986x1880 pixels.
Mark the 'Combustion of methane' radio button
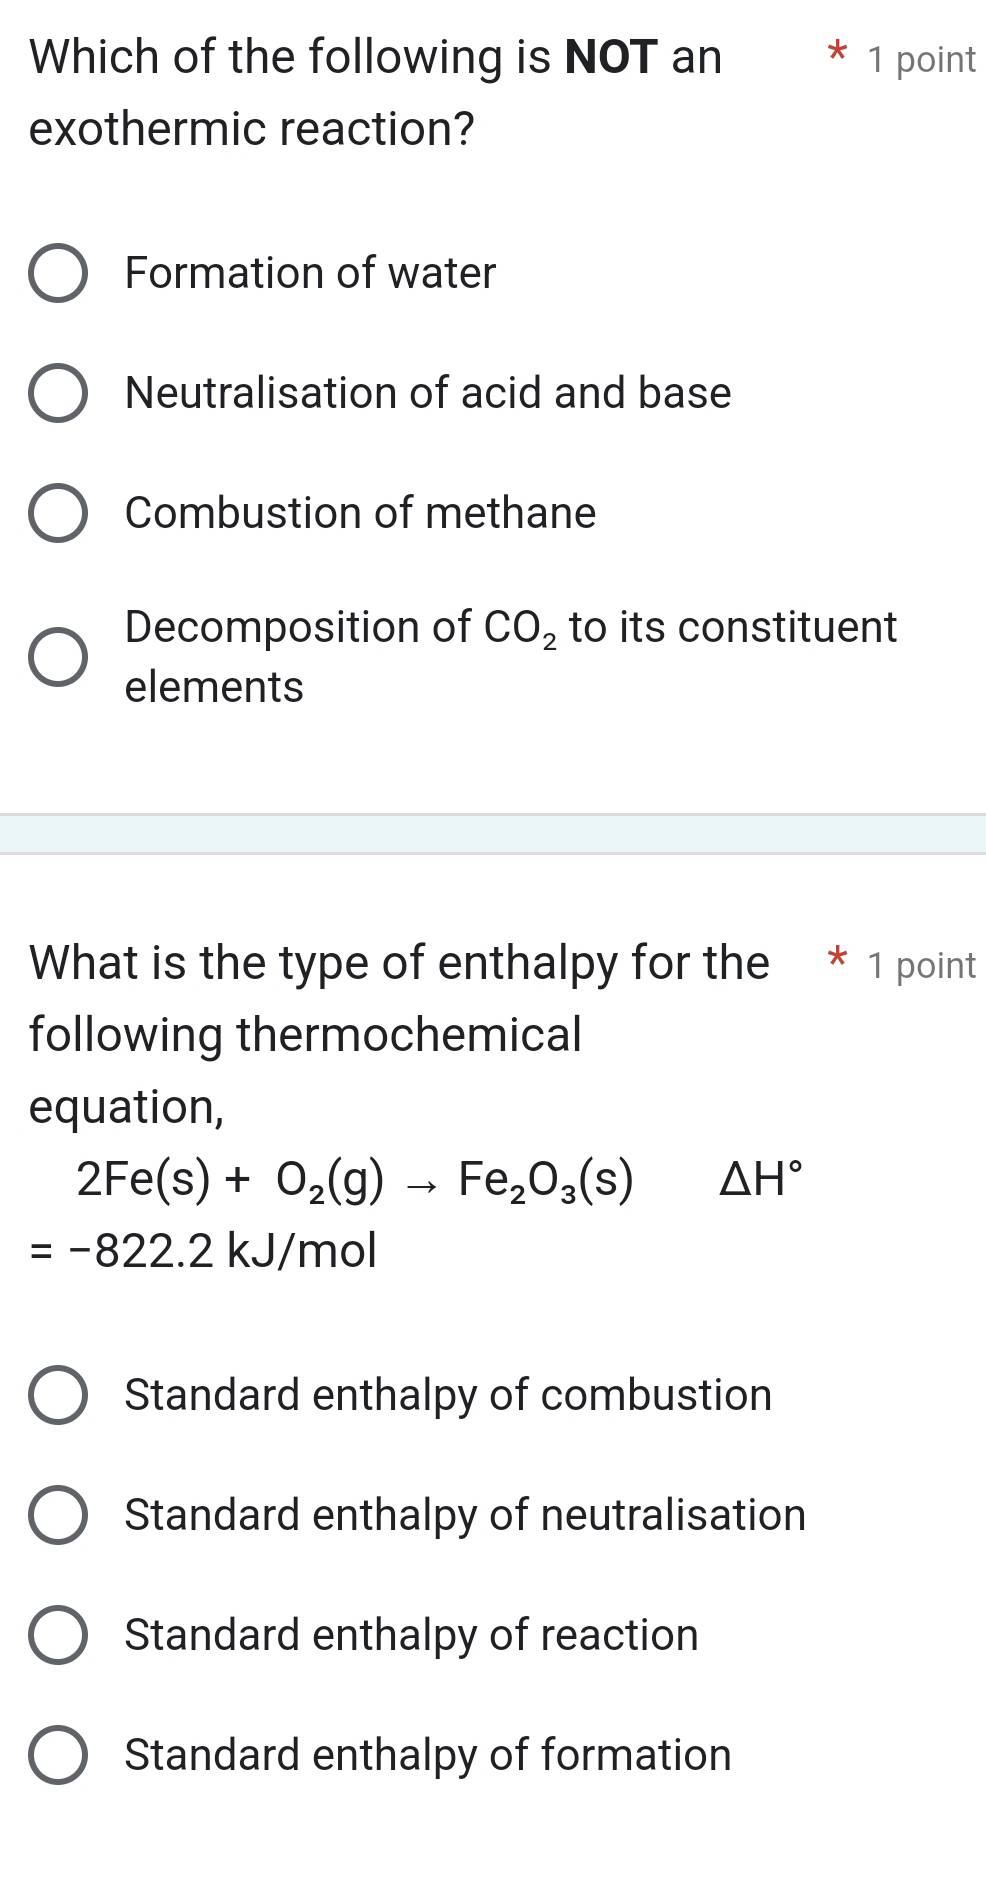(x=57, y=513)
